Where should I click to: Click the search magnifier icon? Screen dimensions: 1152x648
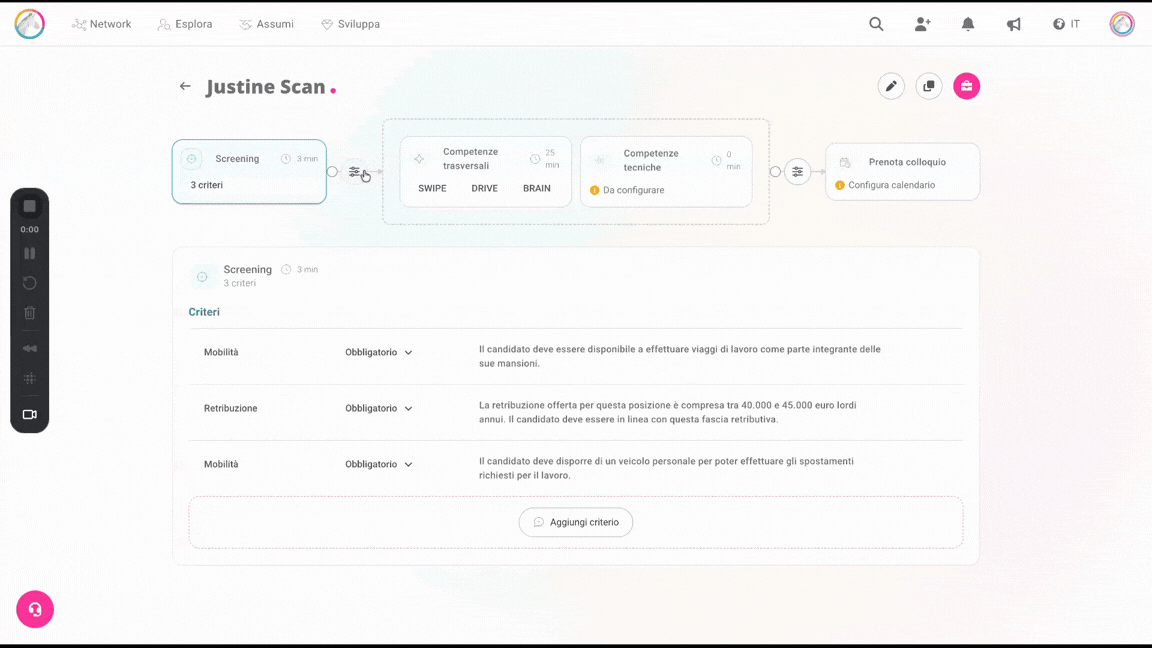click(876, 24)
